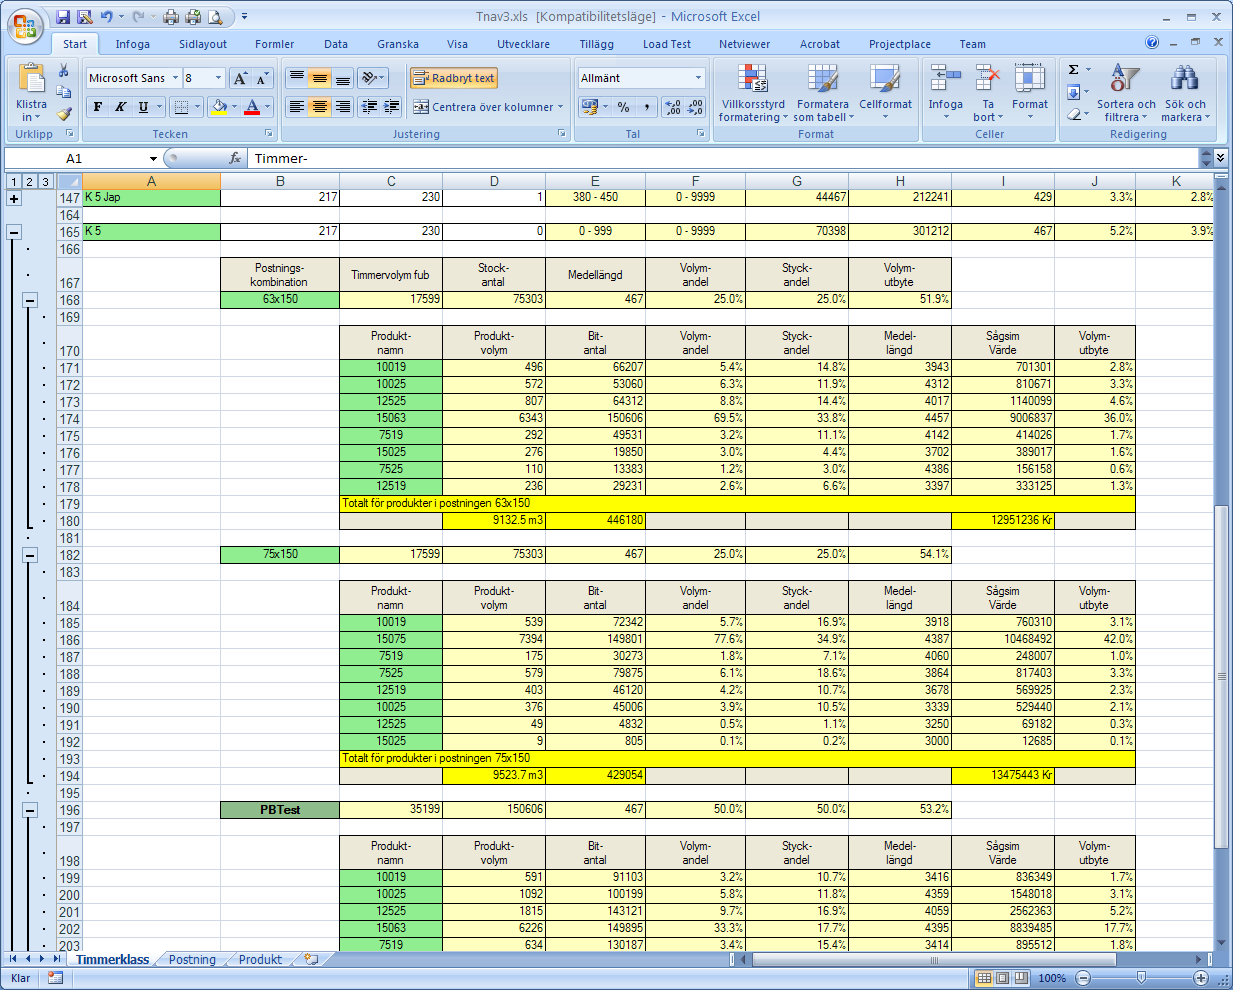This screenshot has width=1233, height=990.
Task: Toggle top vertical alignment
Action: point(297,78)
